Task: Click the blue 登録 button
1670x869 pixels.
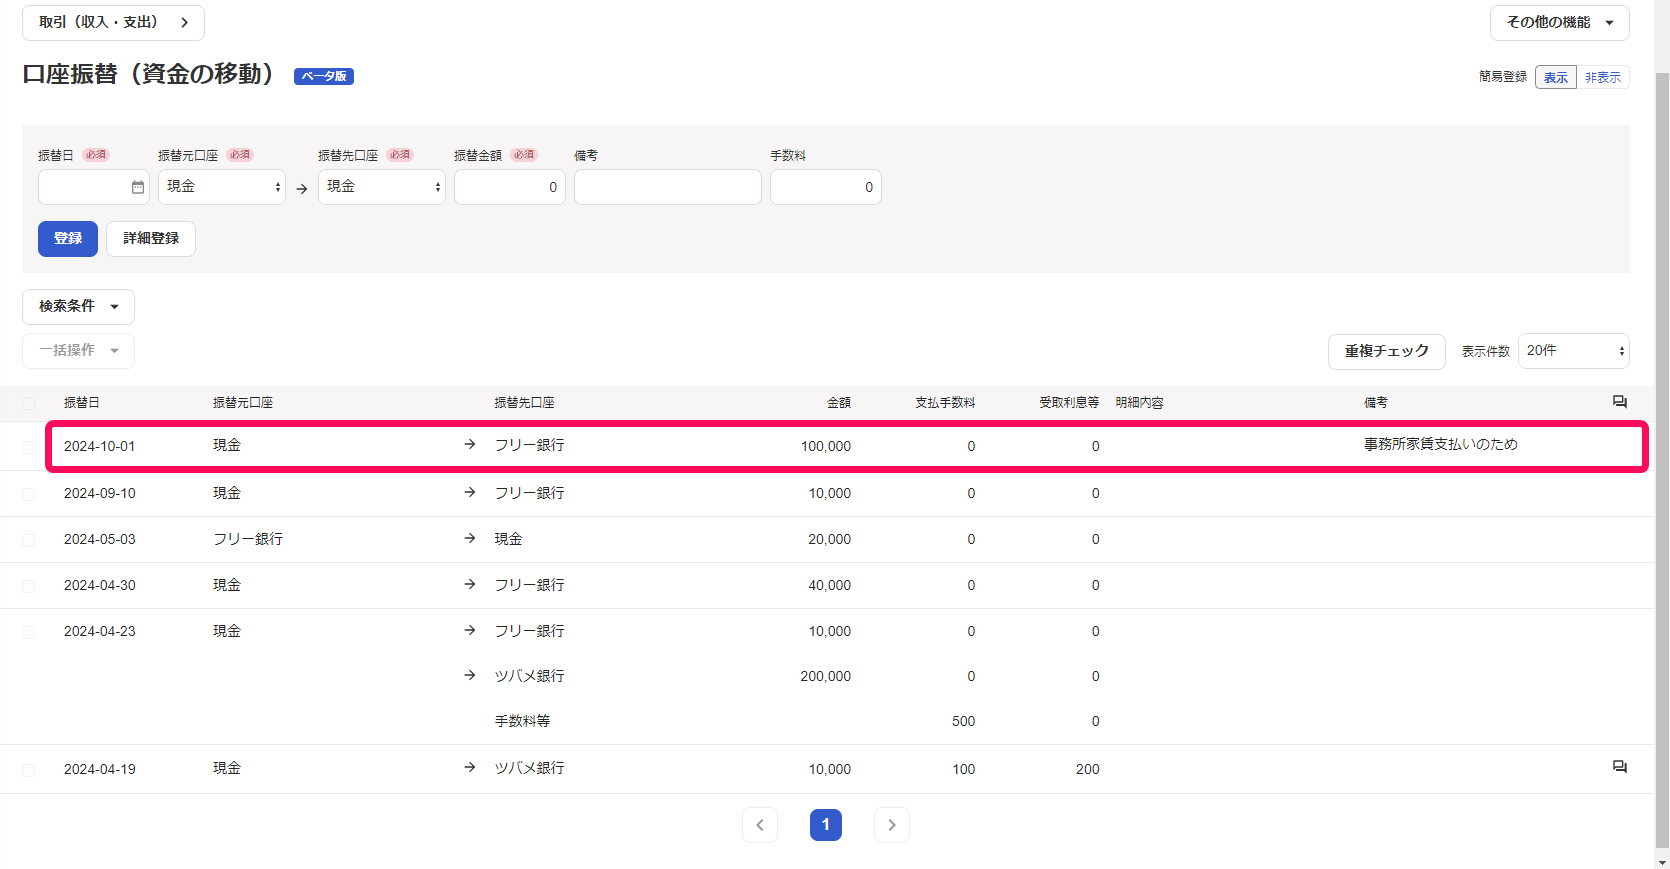Action: 68,239
